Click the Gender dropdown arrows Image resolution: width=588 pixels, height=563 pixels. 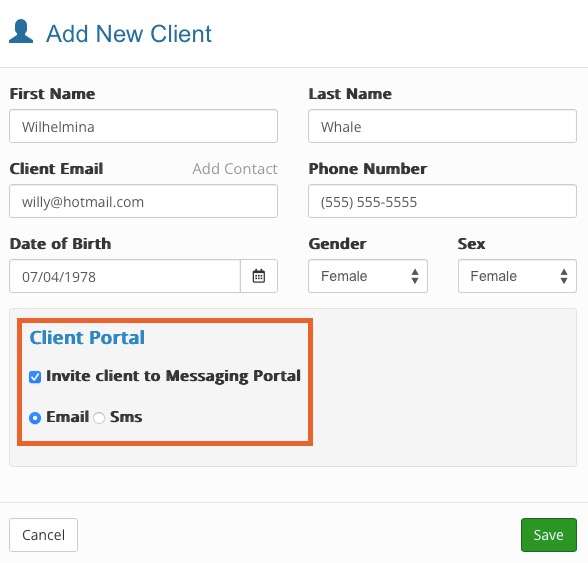point(414,276)
